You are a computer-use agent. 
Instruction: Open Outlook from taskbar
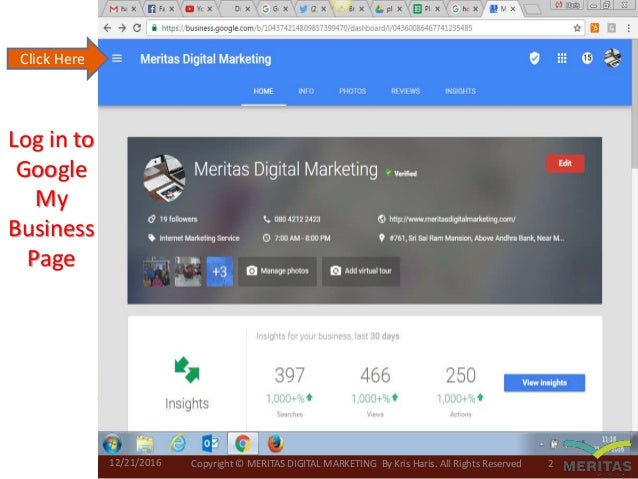point(210,444)
